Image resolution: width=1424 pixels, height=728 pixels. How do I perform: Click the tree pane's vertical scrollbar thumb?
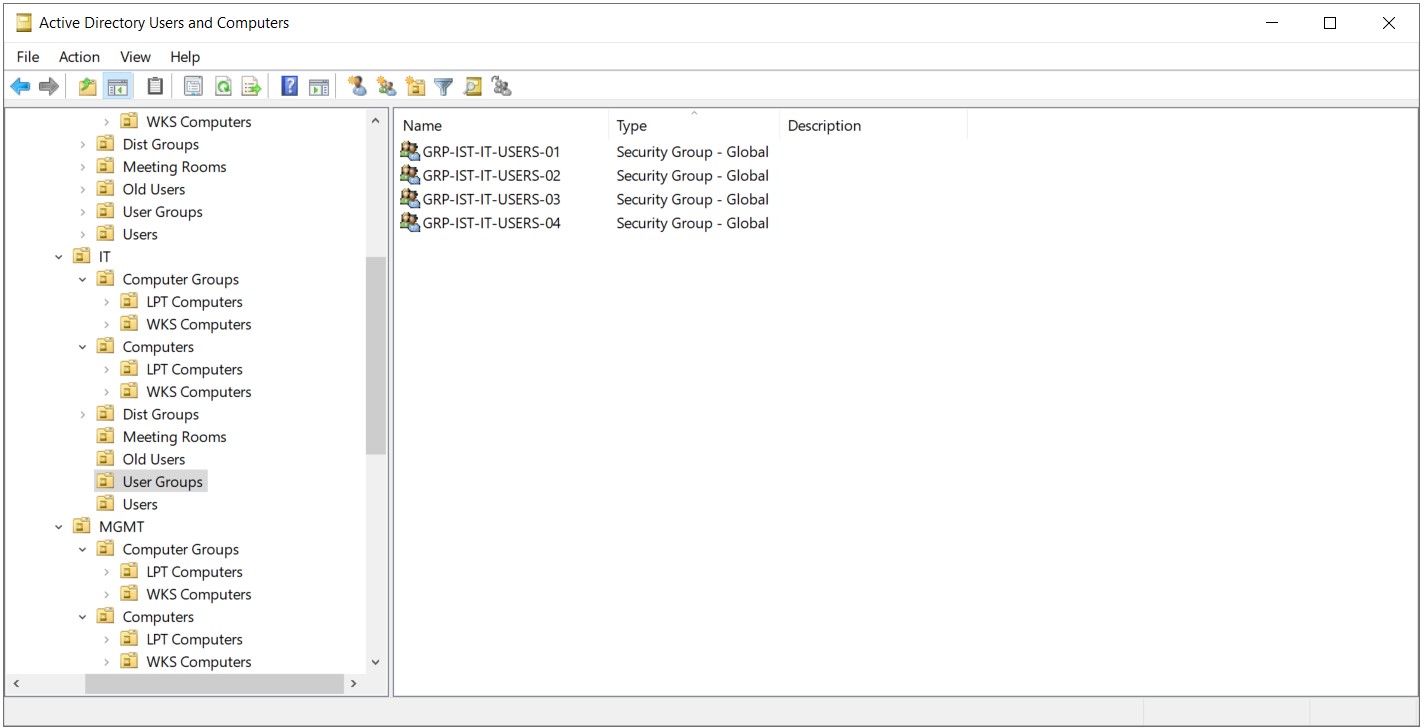pyautogui.click(x=376, y=356)
